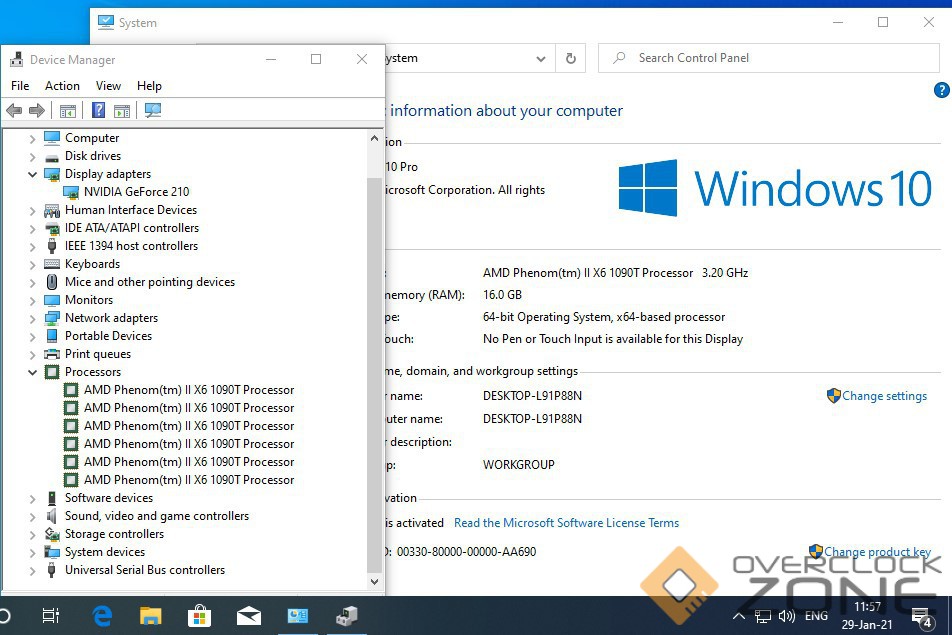This screenshot has height=635, width=952.
Task: Collapse the Display adapters node
Action: pos(33,174)
